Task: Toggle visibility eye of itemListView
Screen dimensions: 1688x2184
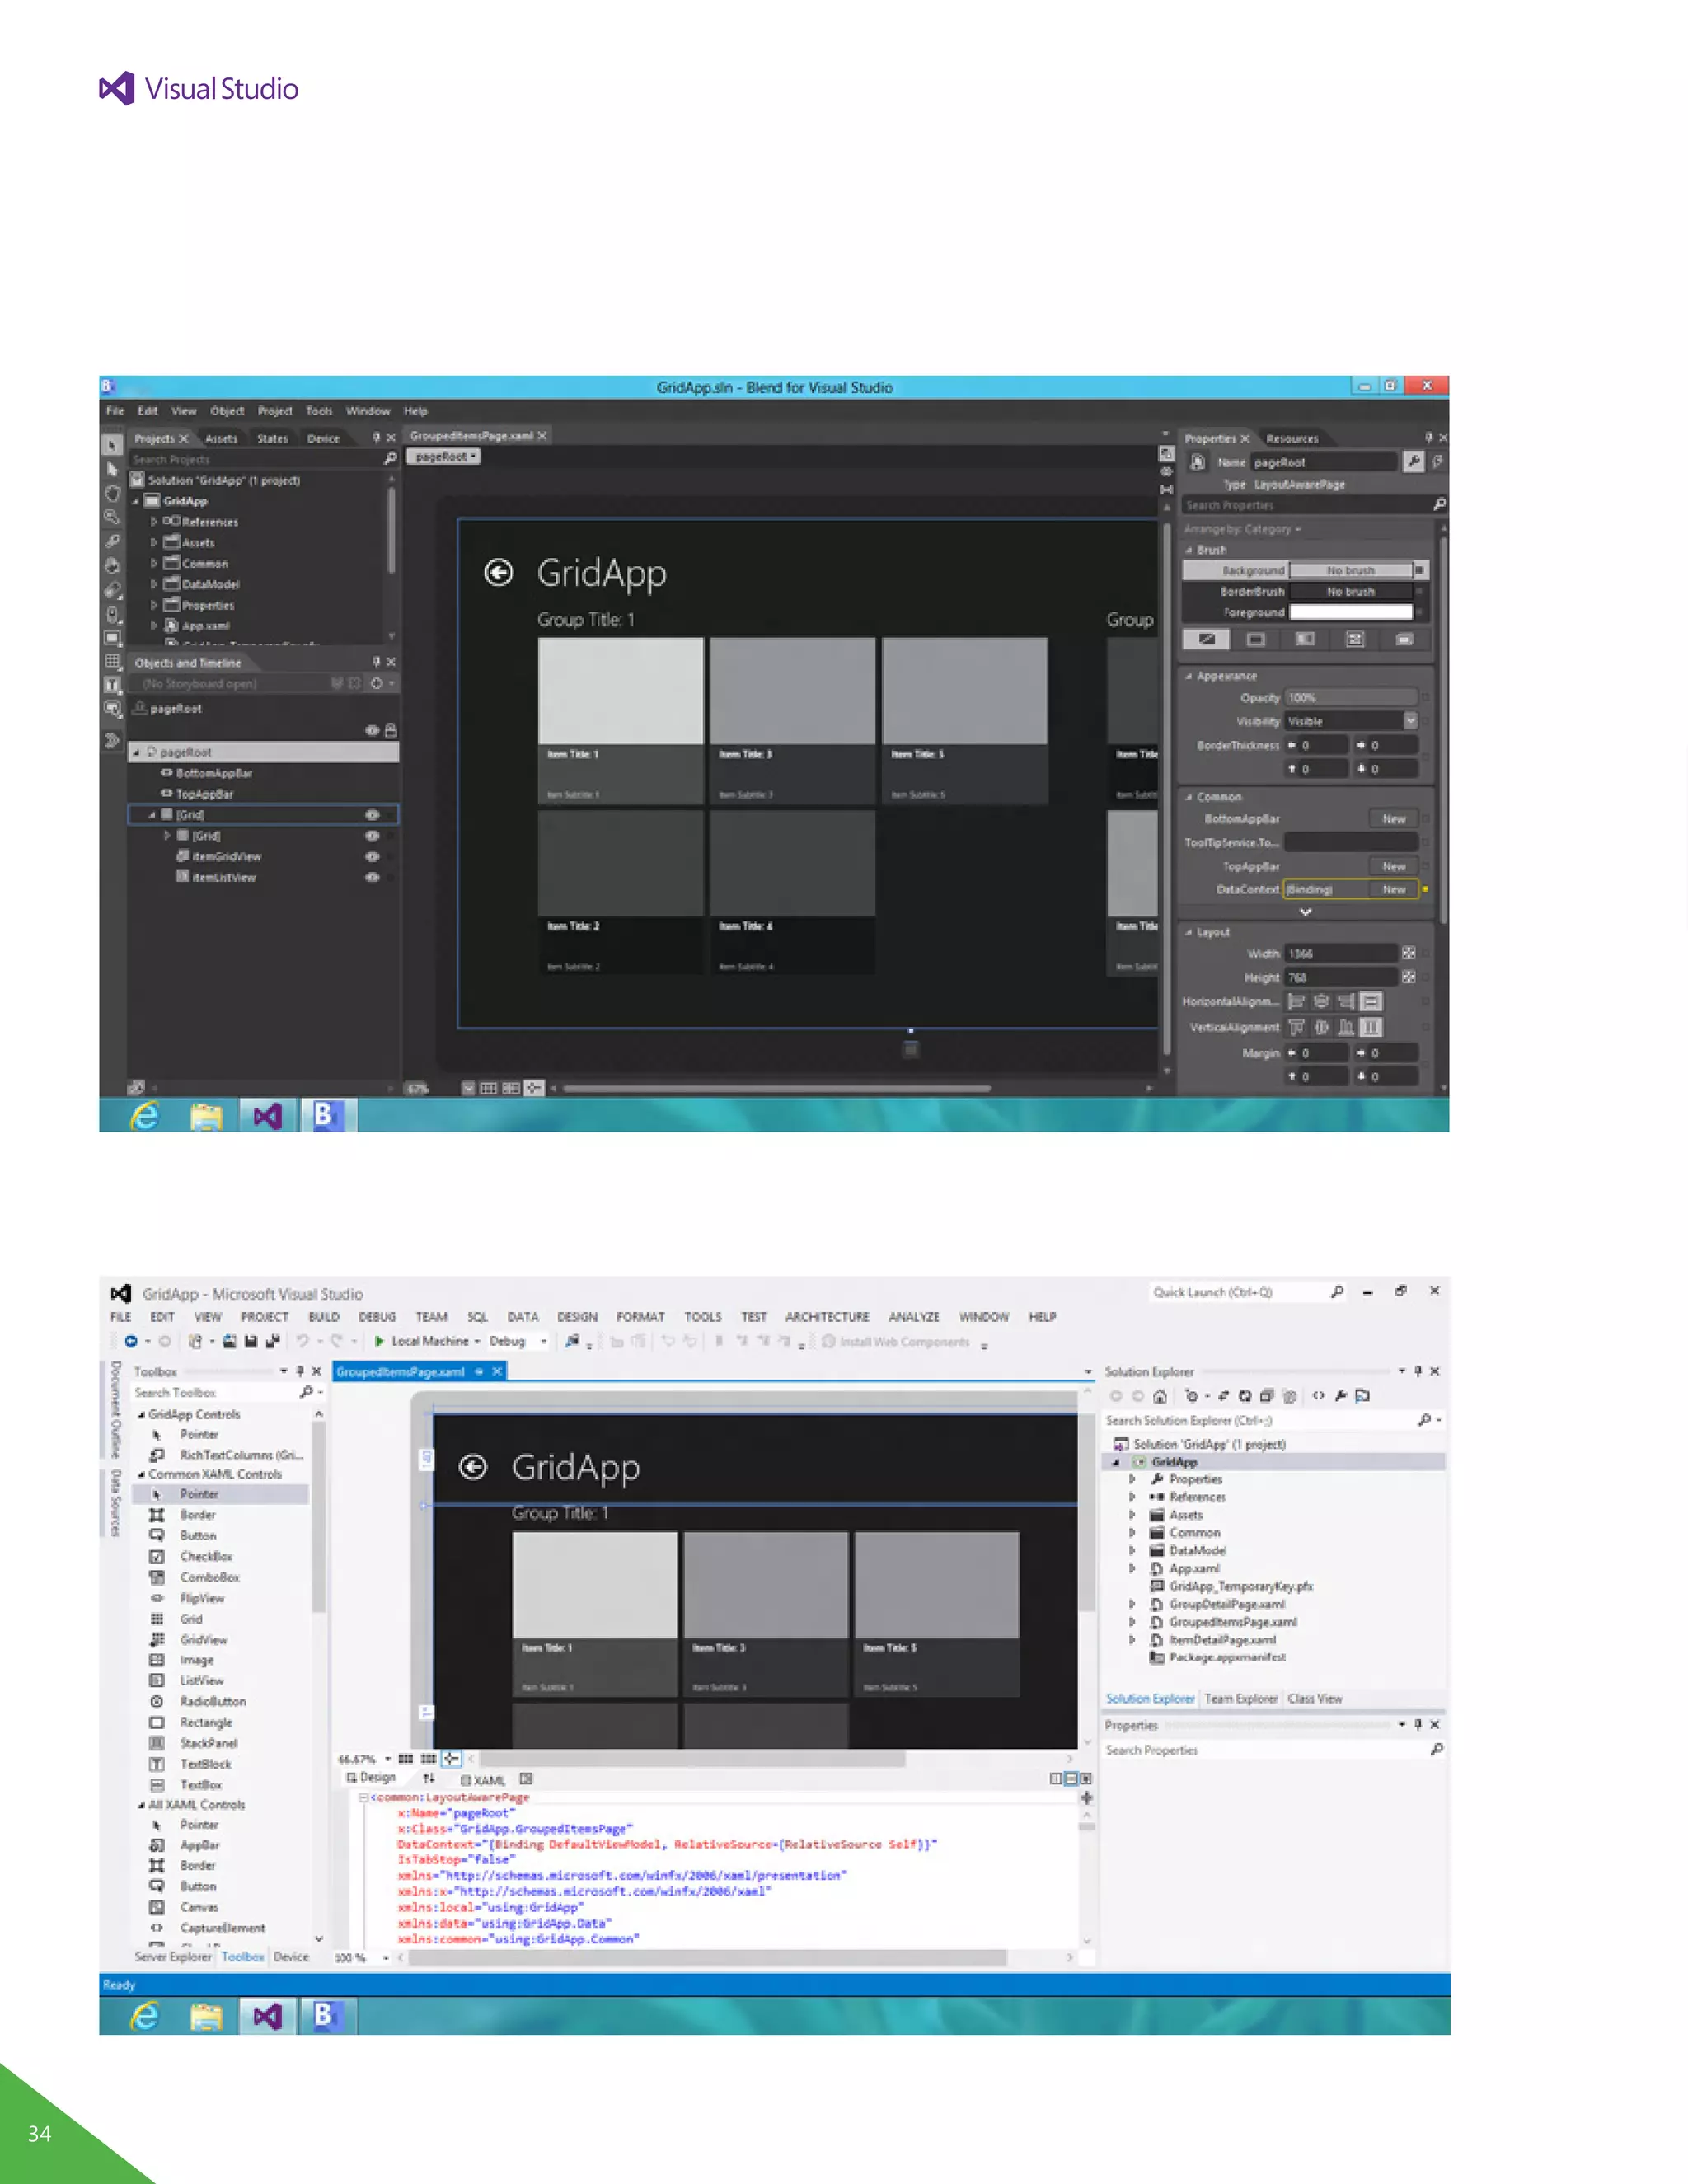Action: point(372,878)
